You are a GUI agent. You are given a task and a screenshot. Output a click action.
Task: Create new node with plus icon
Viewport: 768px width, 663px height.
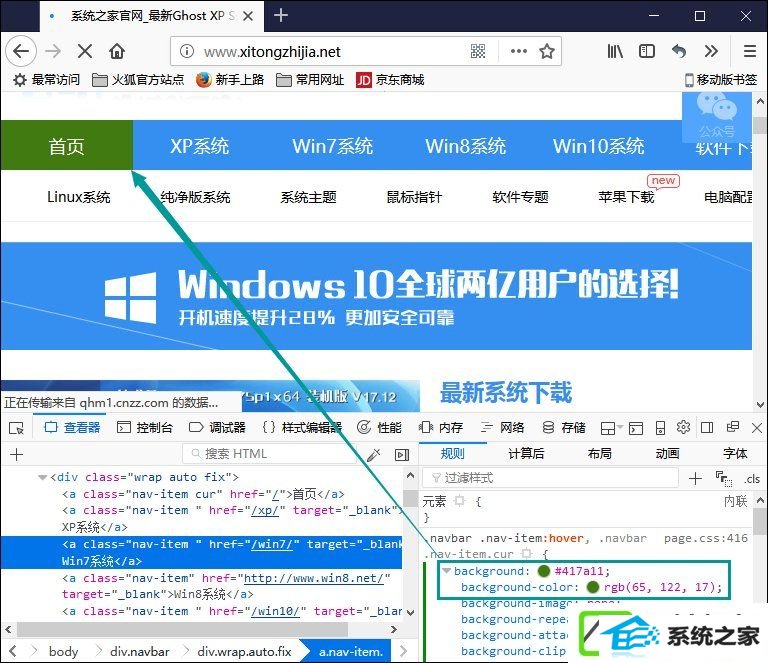point(16,454)
